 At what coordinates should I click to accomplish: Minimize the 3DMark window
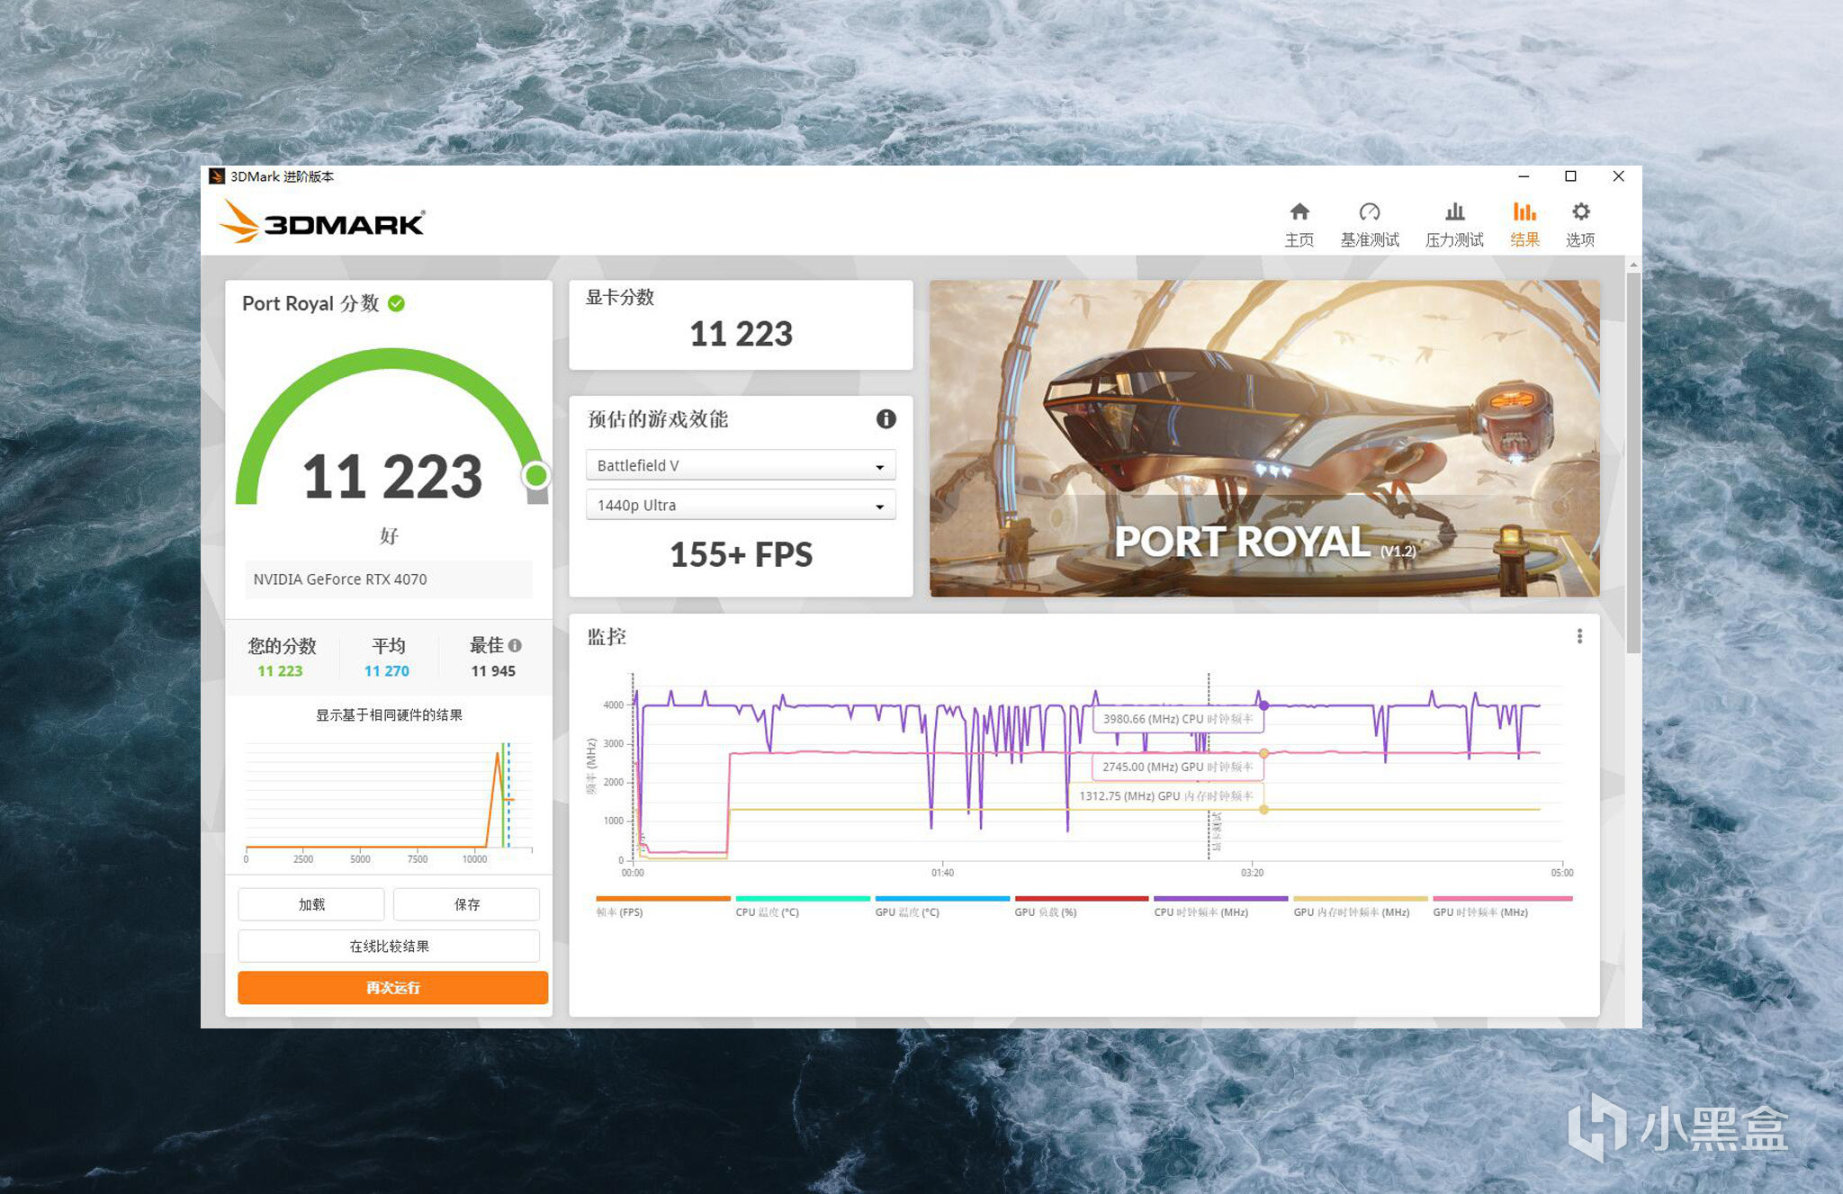pos(1523,176)
